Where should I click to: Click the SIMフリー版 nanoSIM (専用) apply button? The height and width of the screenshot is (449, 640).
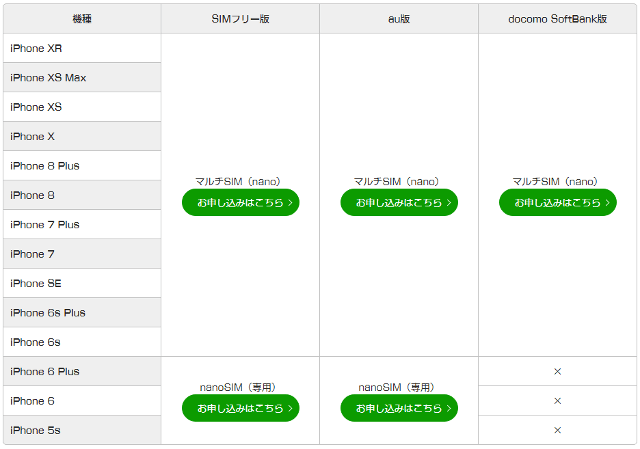coord(240,408)
